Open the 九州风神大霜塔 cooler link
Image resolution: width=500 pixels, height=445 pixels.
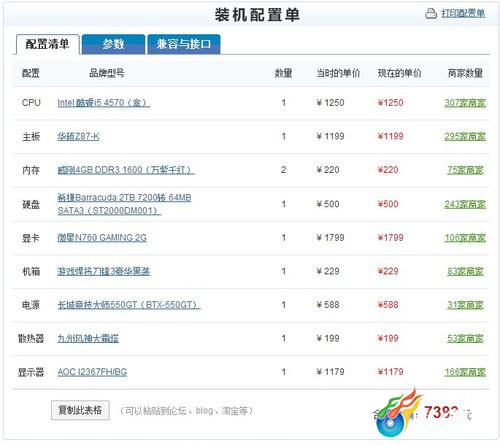coord(88,338)
